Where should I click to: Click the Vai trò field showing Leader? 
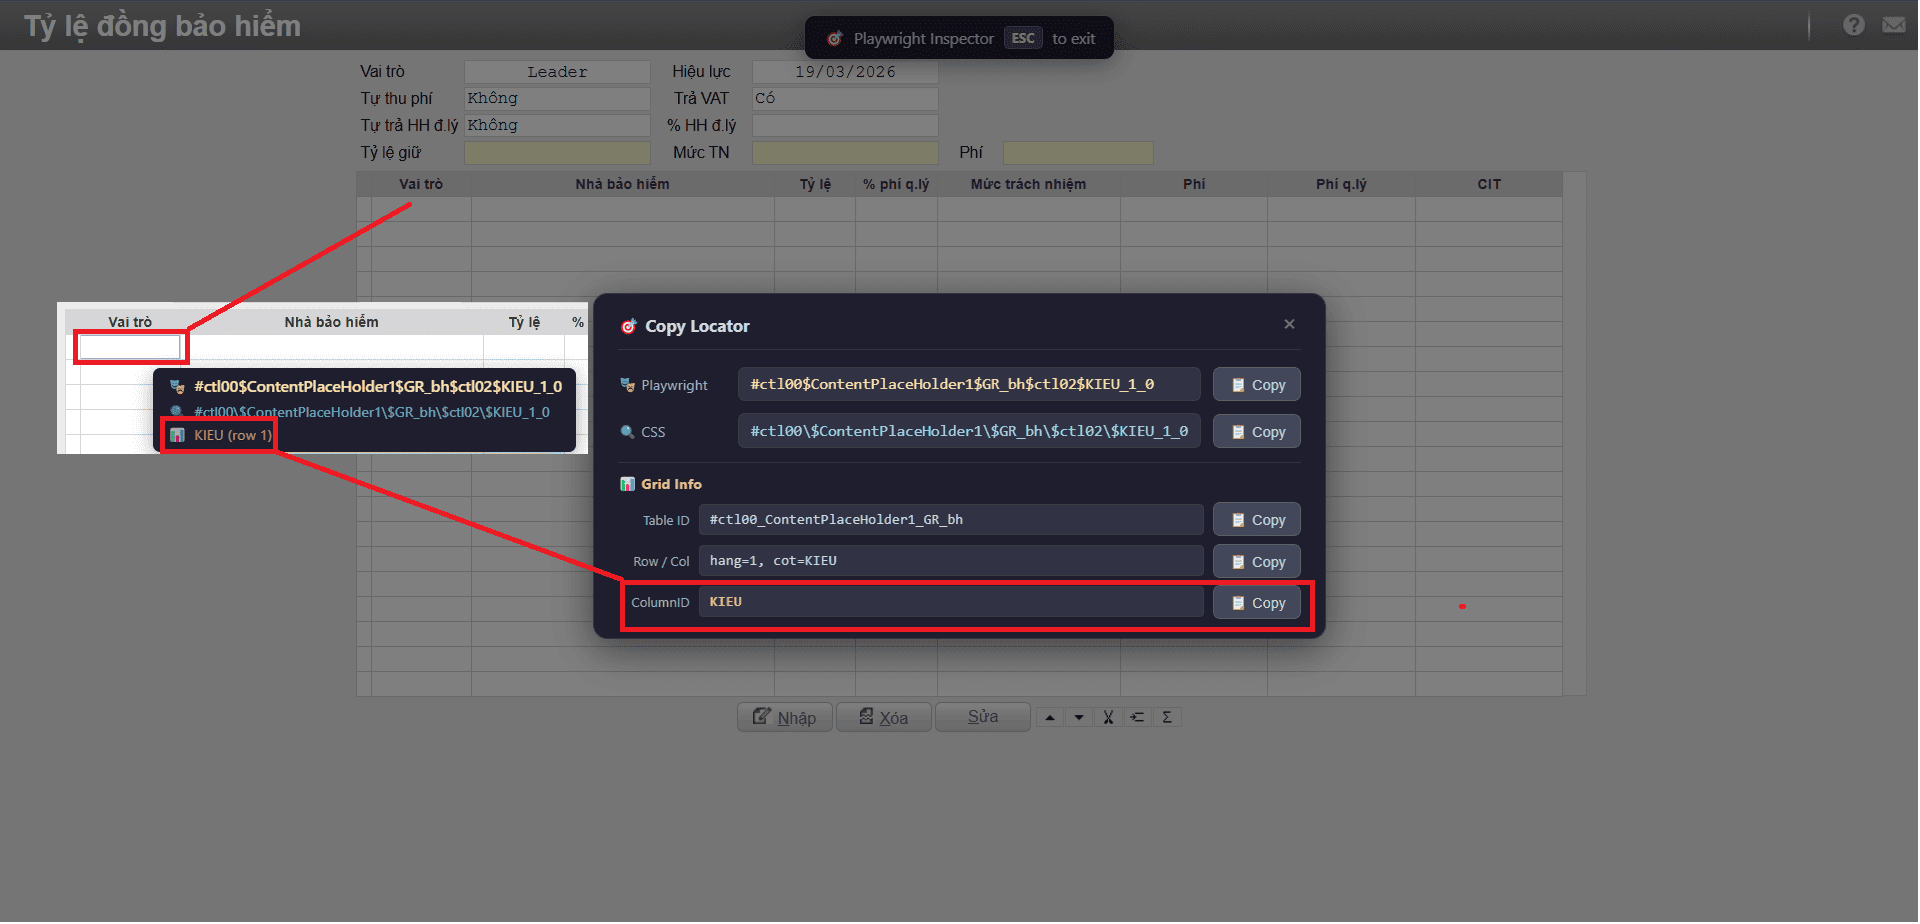(x=557, y=72)
